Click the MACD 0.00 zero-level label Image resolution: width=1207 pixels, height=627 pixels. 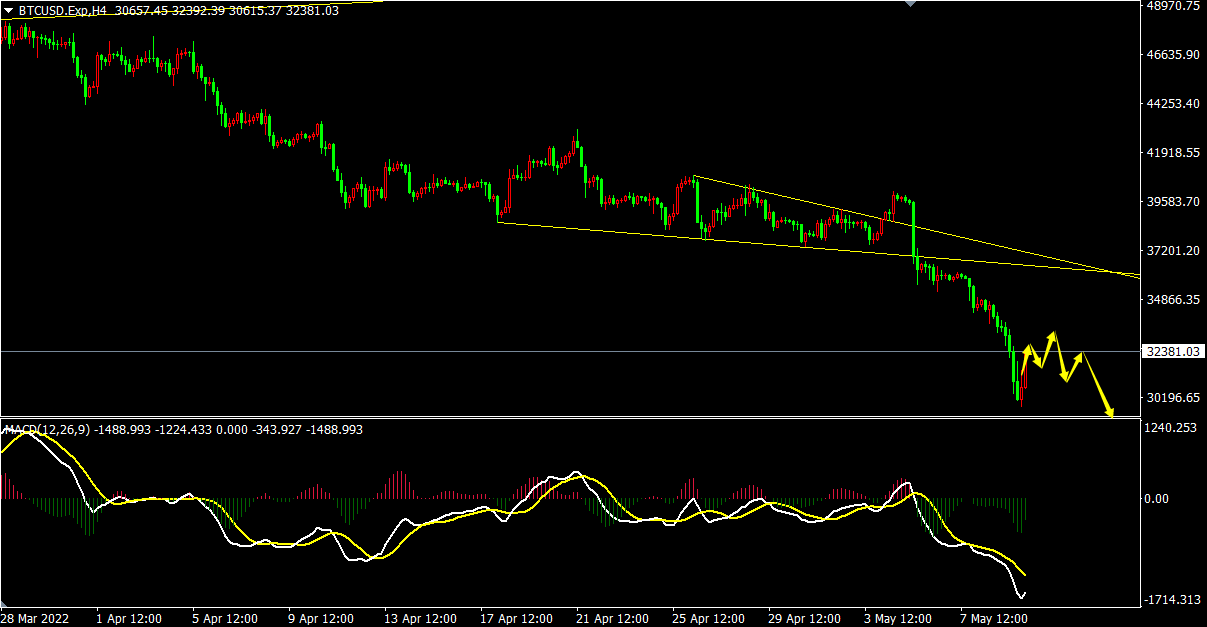tap(1157, 498)
